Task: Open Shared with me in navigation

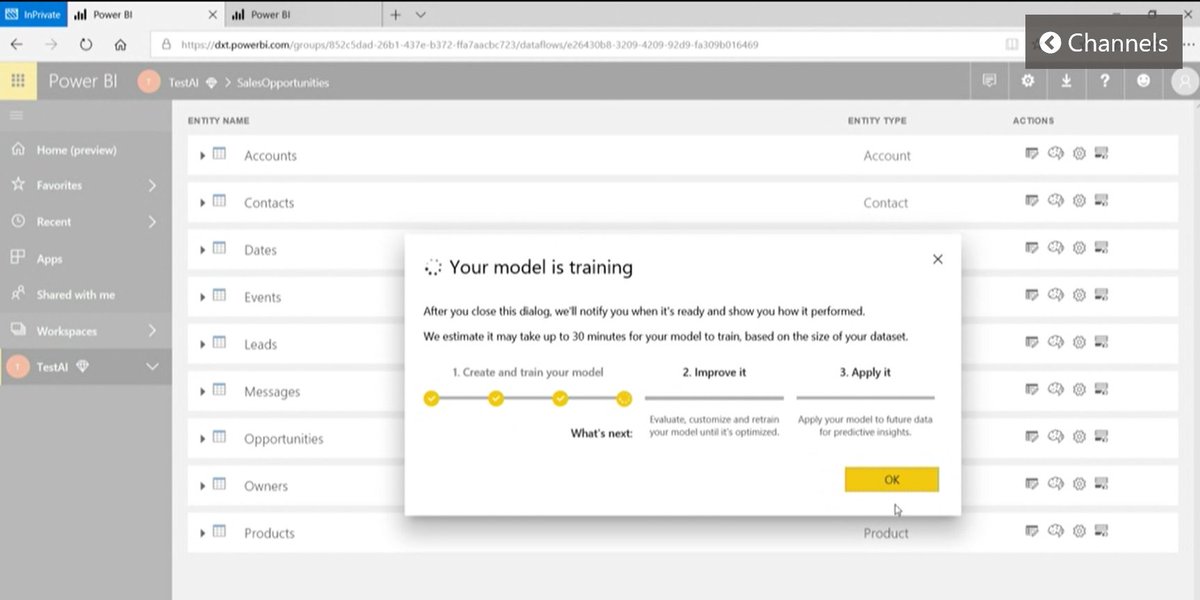Action: [76, 295]
